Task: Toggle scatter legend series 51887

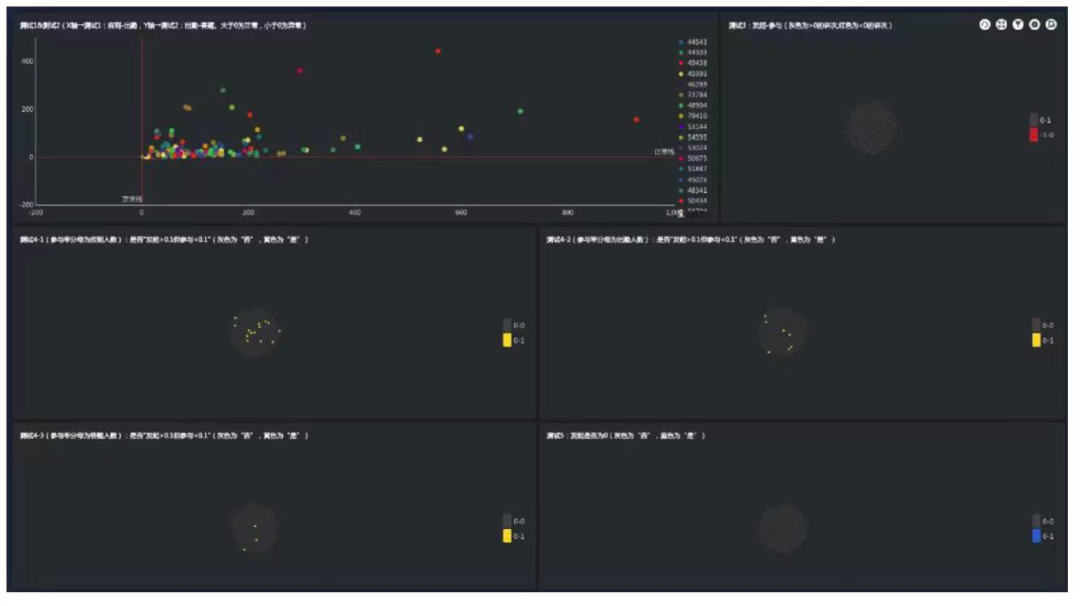Action: pos(693,169)
